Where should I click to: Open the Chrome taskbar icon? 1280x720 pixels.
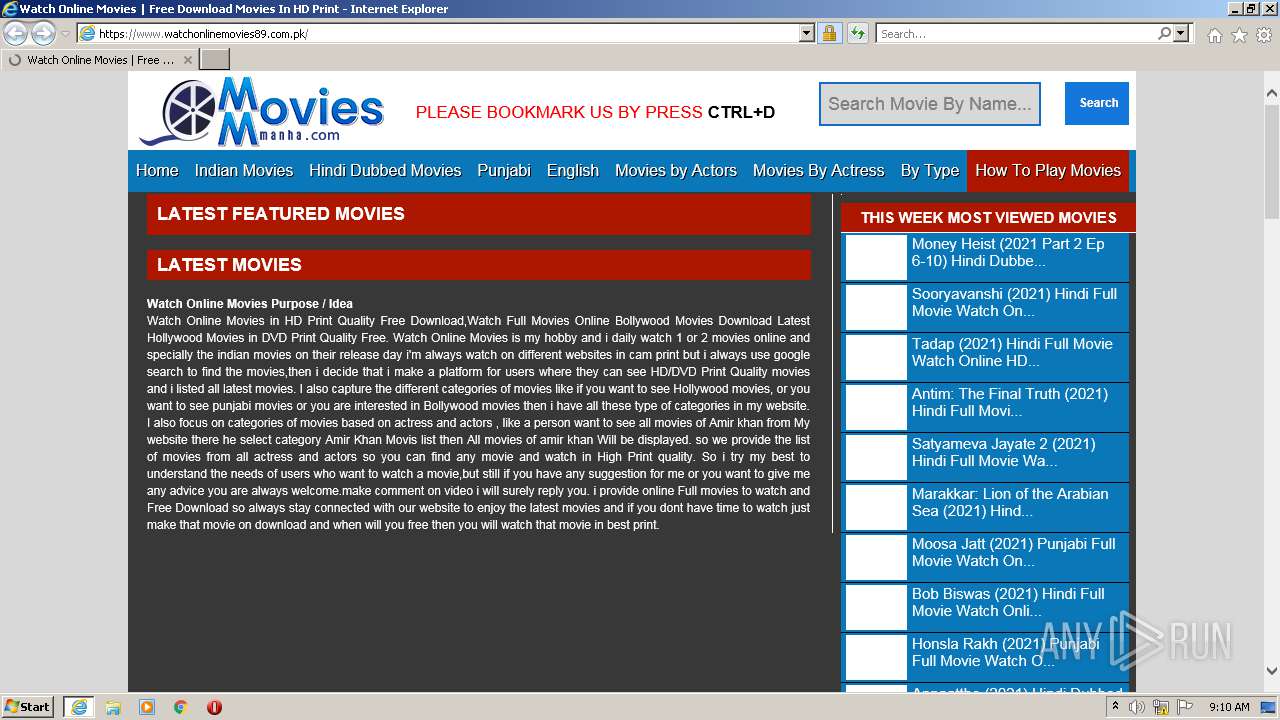coord(181,707)
